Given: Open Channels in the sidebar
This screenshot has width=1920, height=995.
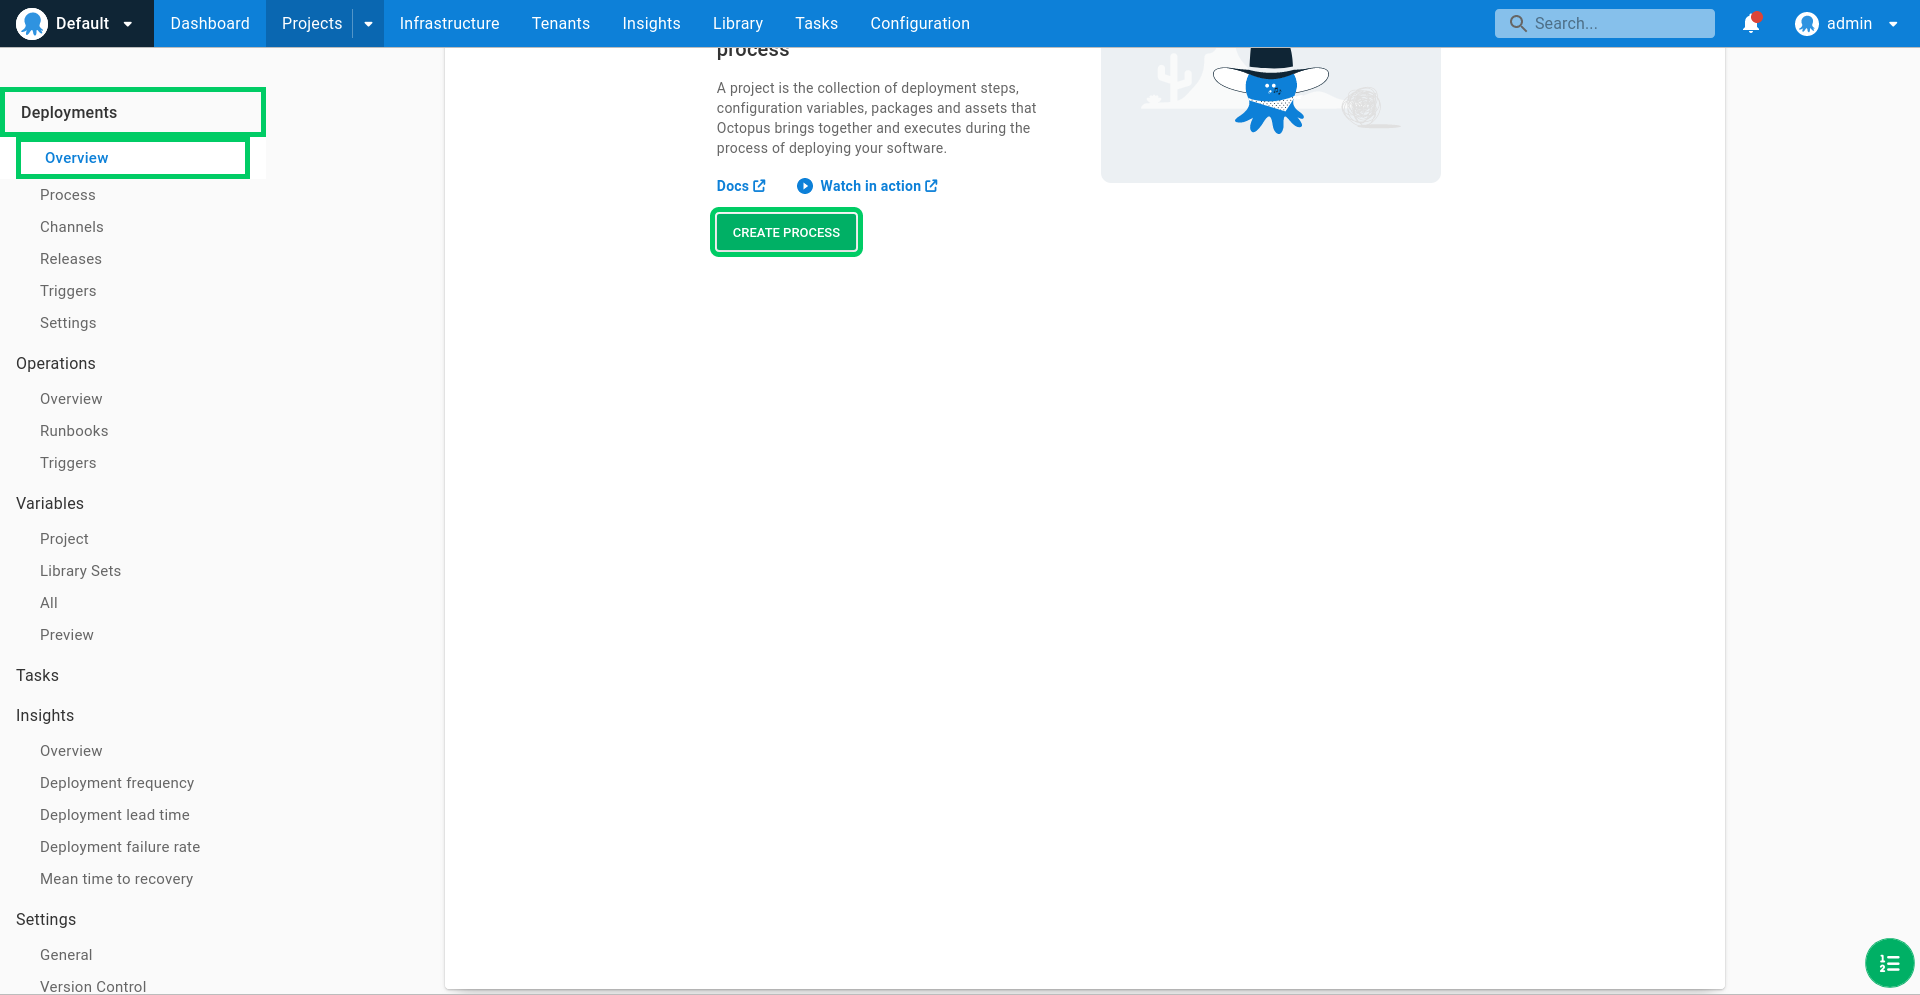Looking at the screenshot, I should point(72,227).
